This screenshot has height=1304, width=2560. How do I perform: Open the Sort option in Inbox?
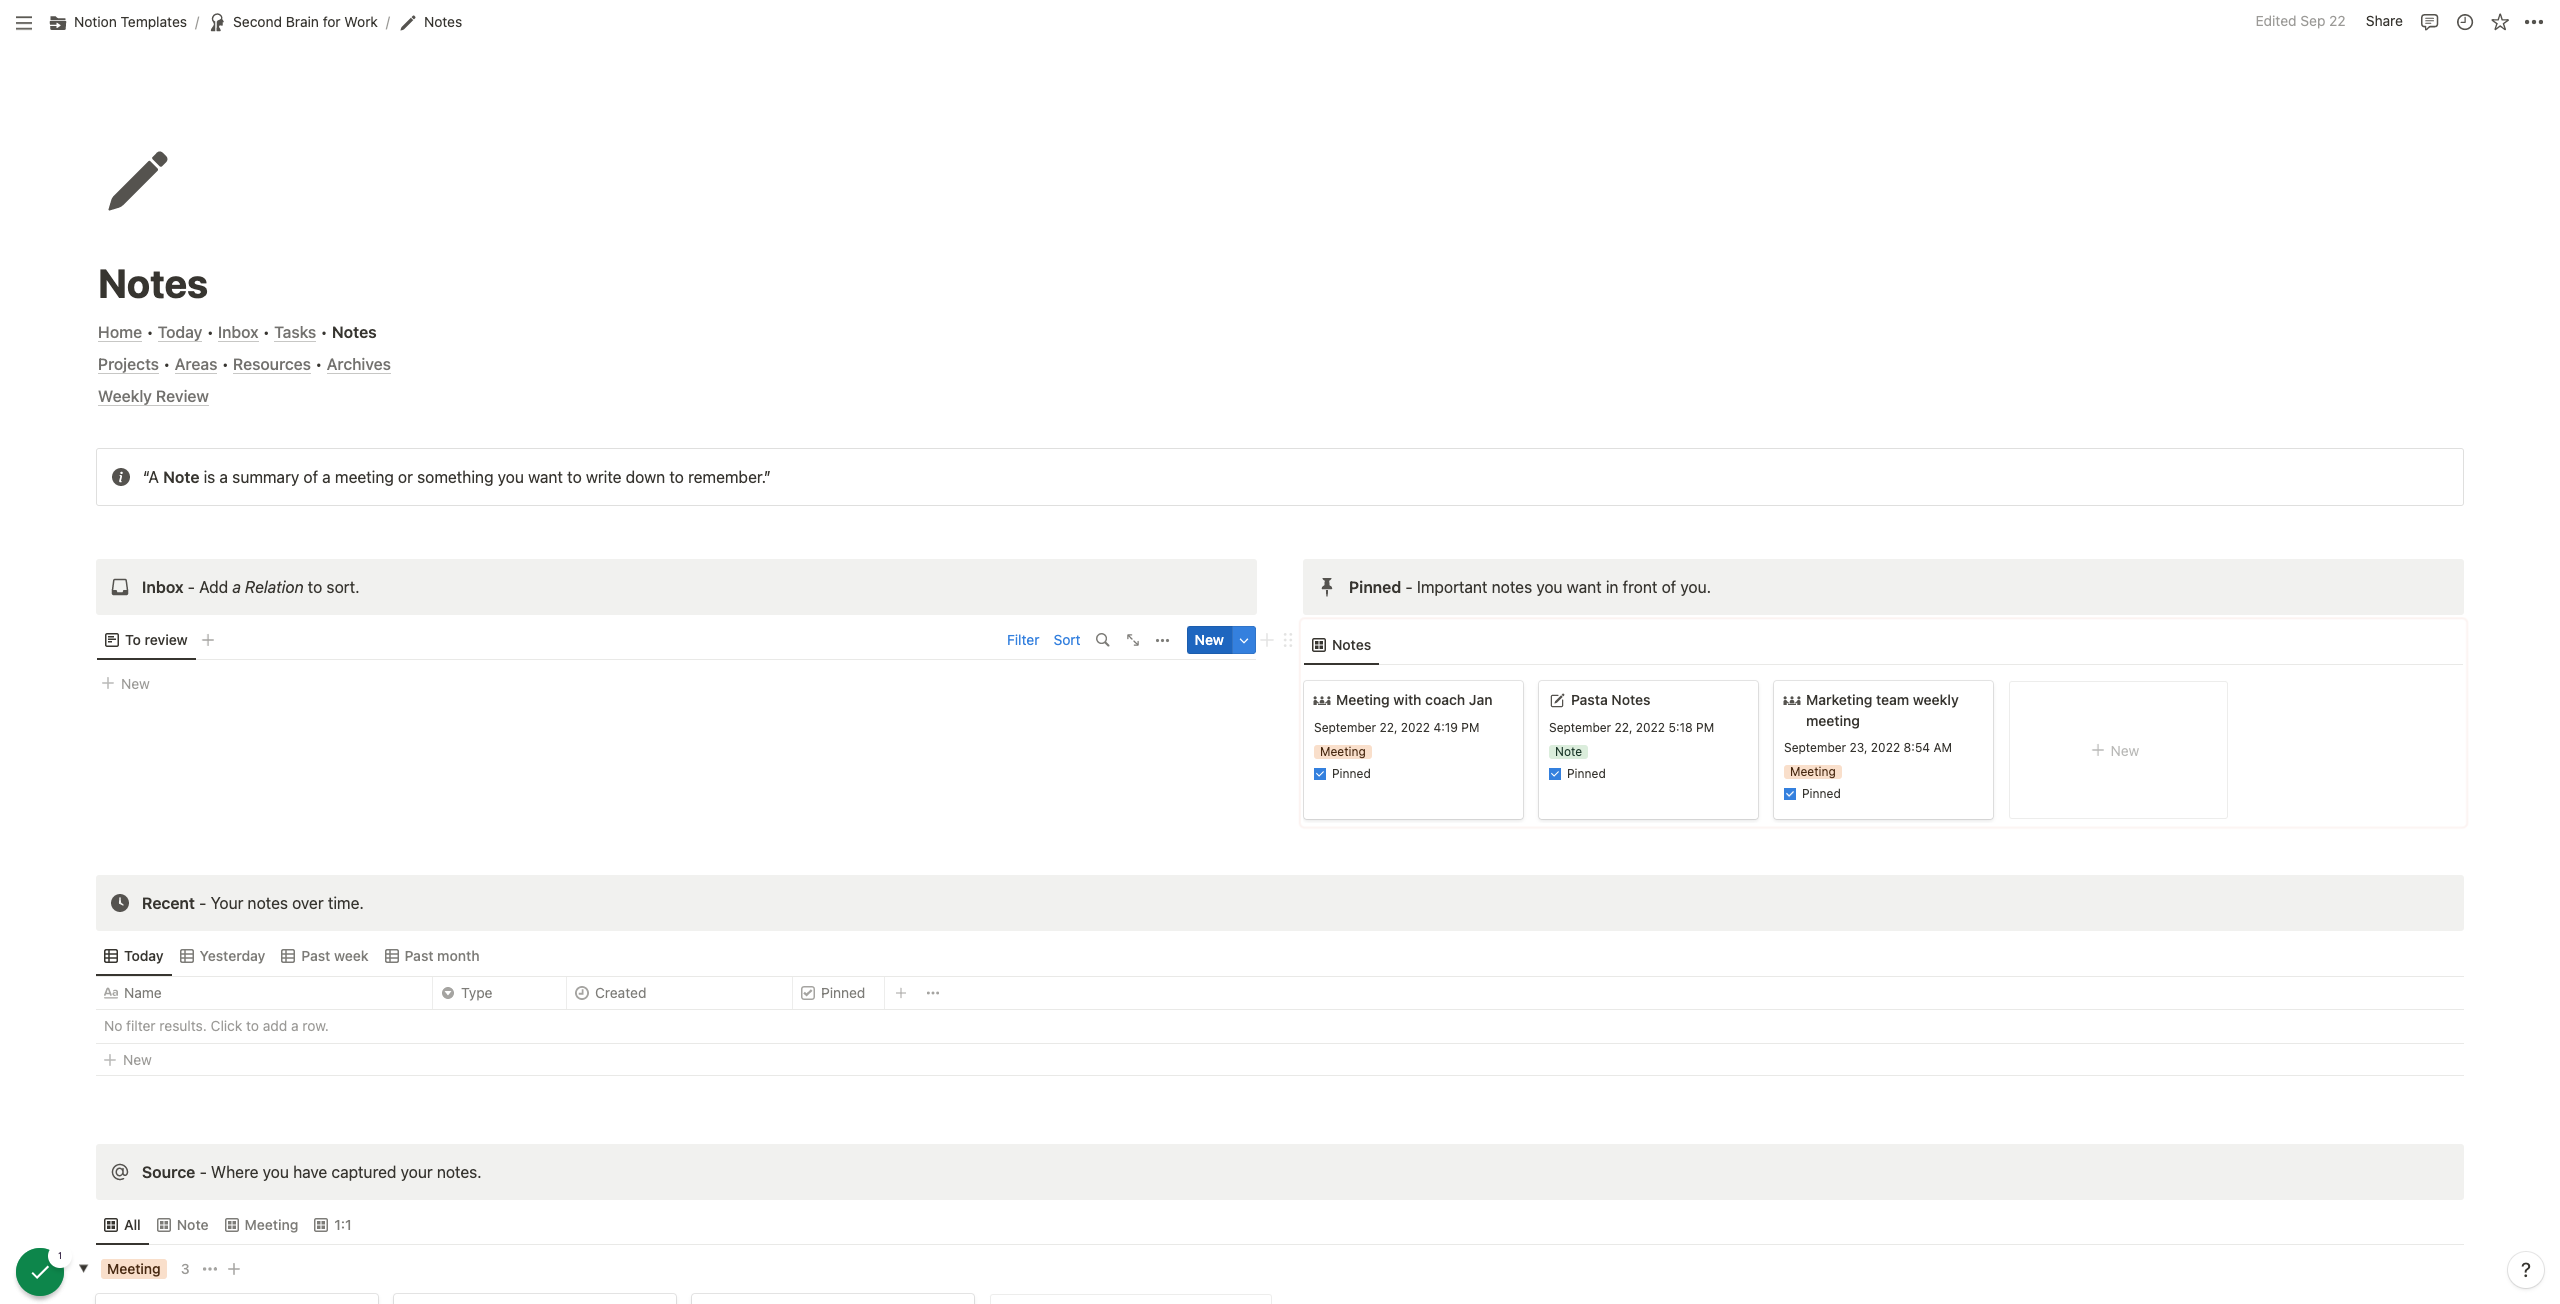click(x=1067, y=640)
